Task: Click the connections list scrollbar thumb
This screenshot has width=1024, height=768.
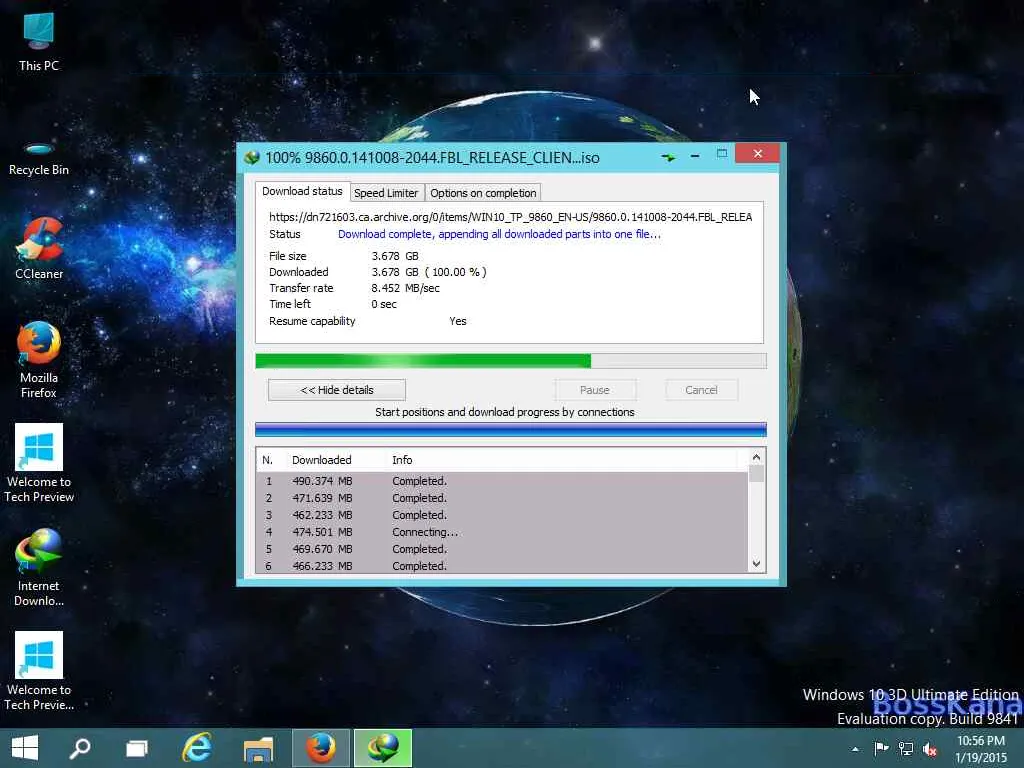Action: coord(756,473)
